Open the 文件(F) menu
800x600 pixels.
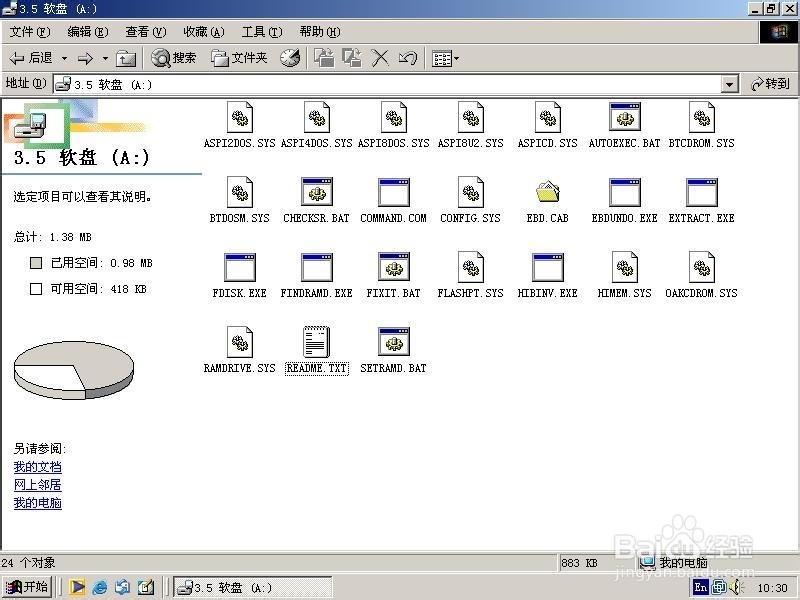tap(30, 32)
